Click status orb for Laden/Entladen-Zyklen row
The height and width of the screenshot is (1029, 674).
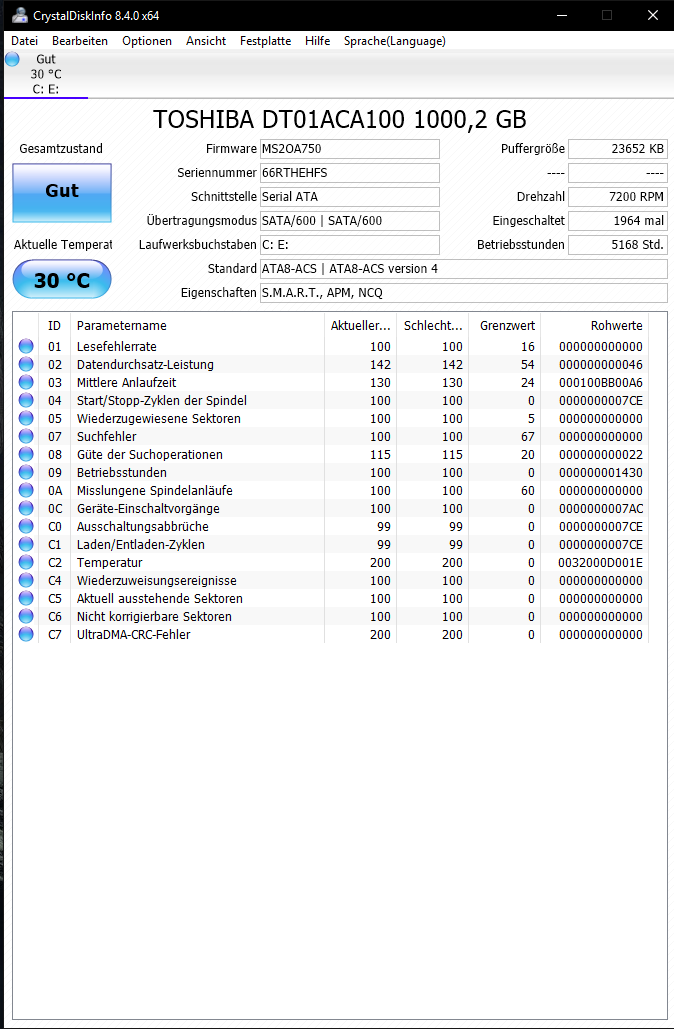point(26,545)
